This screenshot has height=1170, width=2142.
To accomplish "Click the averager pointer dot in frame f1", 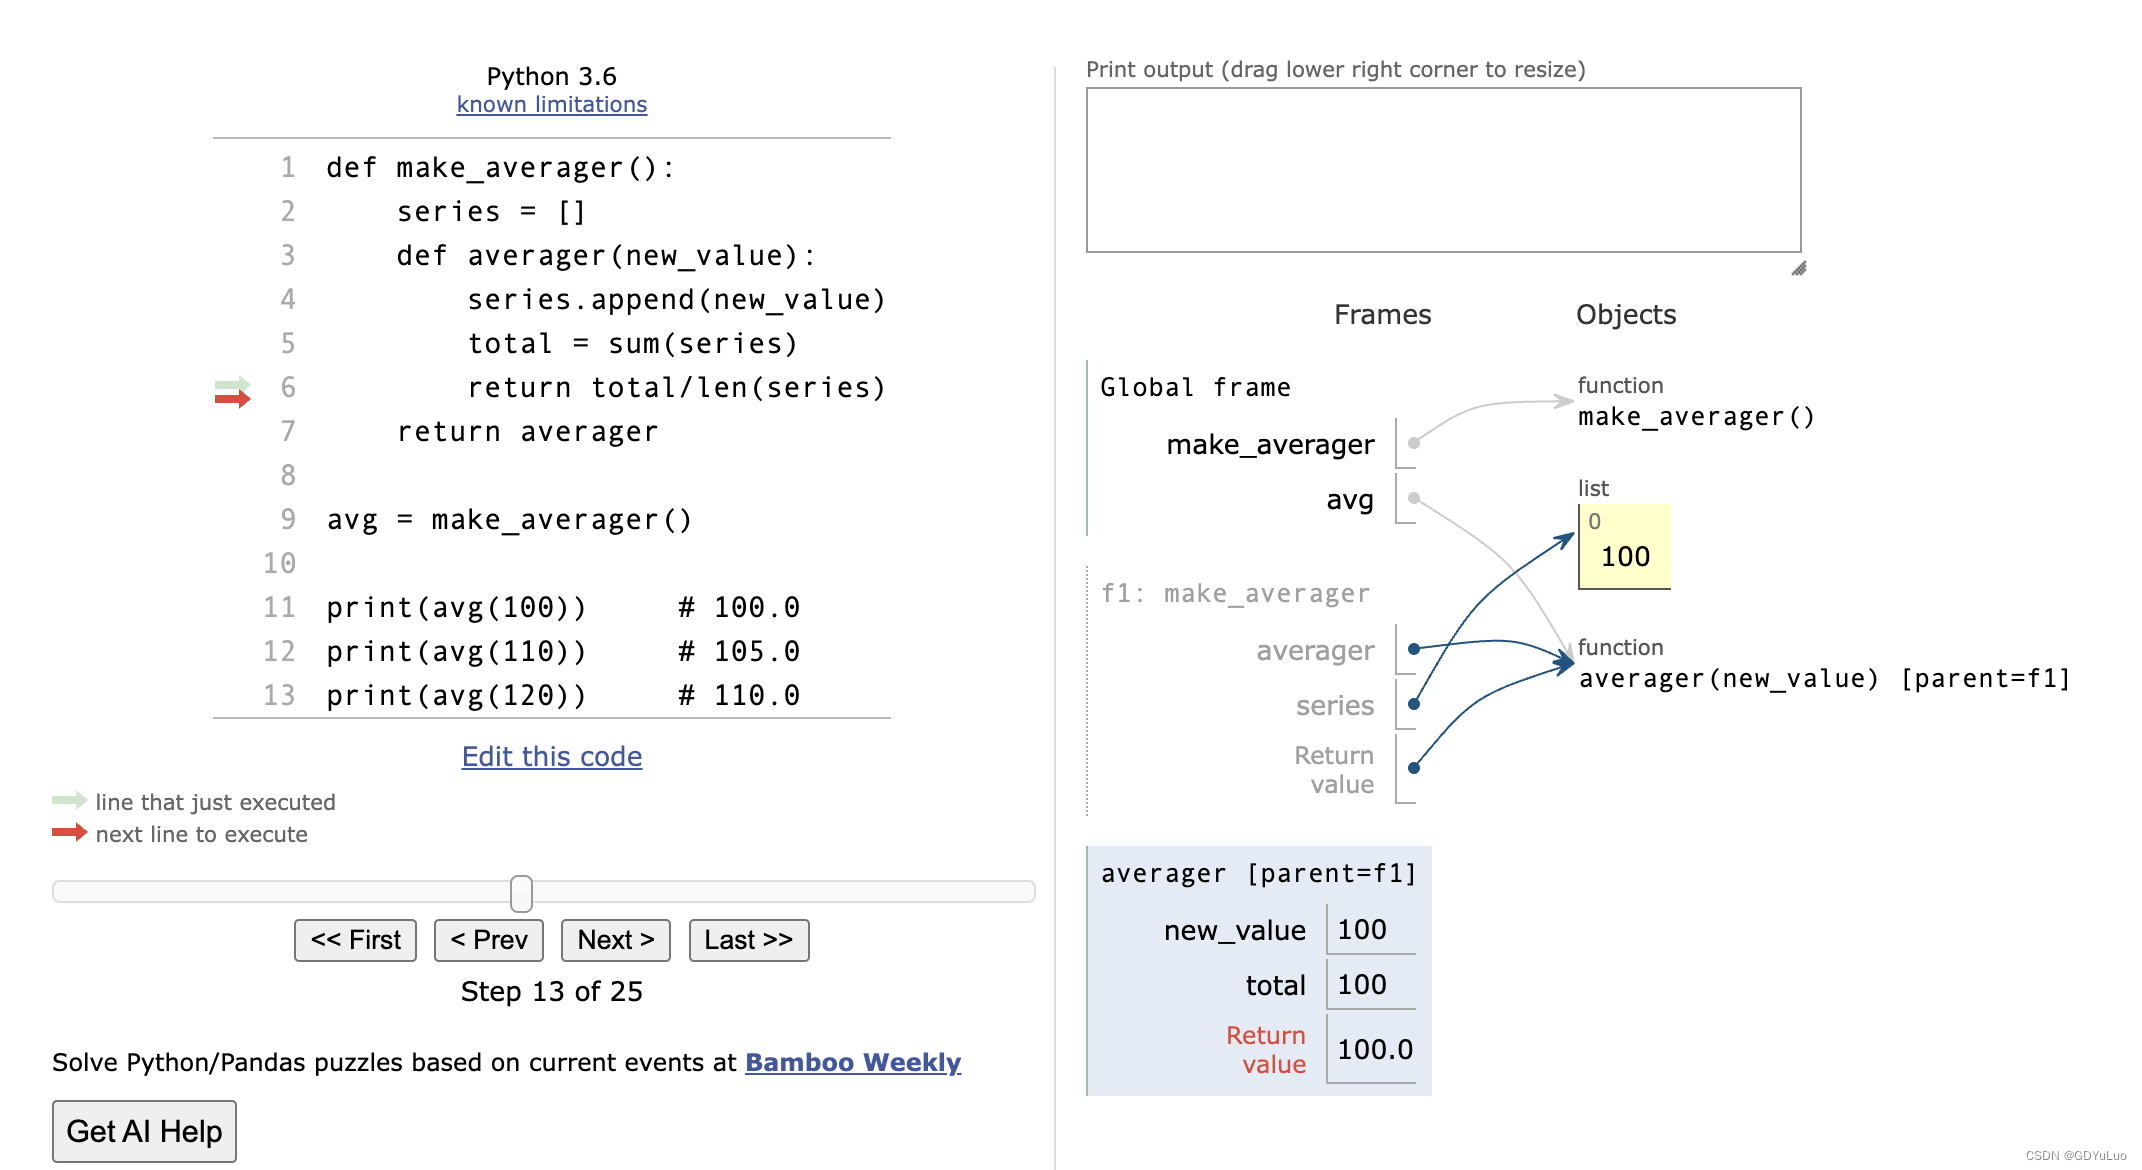I will (1414, 649).
